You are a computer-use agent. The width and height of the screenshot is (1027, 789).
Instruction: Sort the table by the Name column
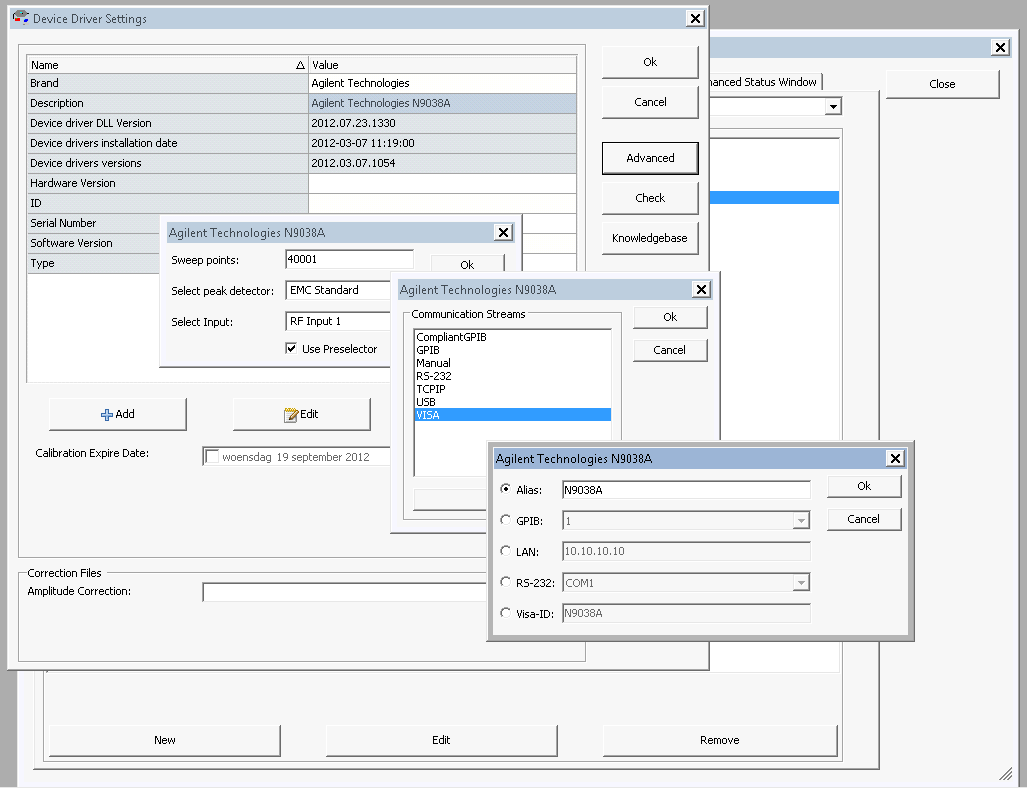(x=167, y=65)
